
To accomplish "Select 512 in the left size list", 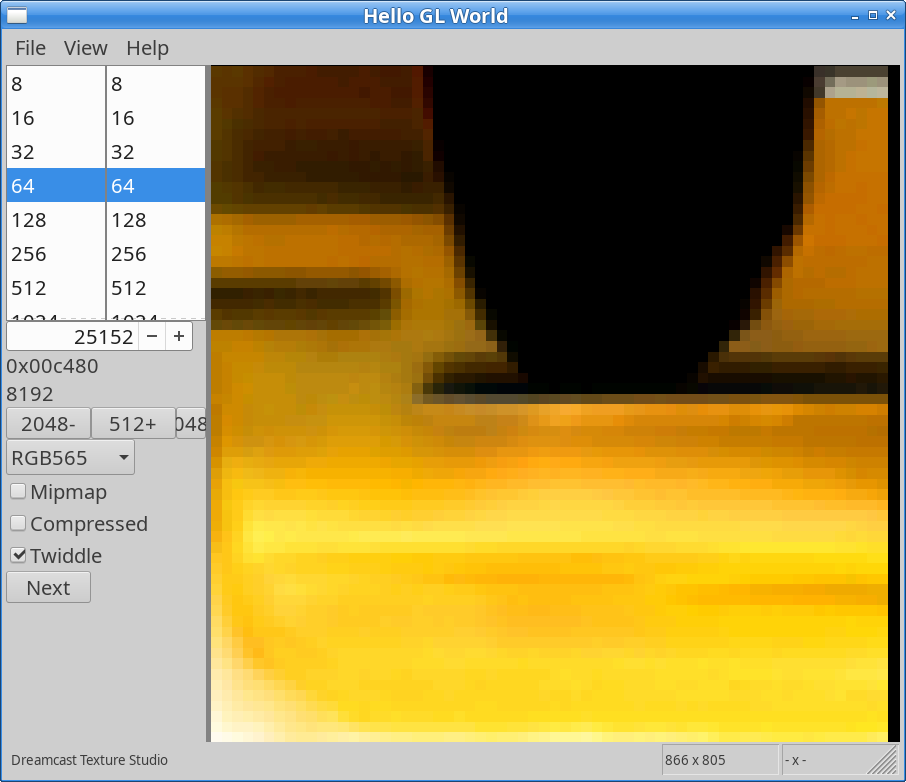I will [56, 288].
